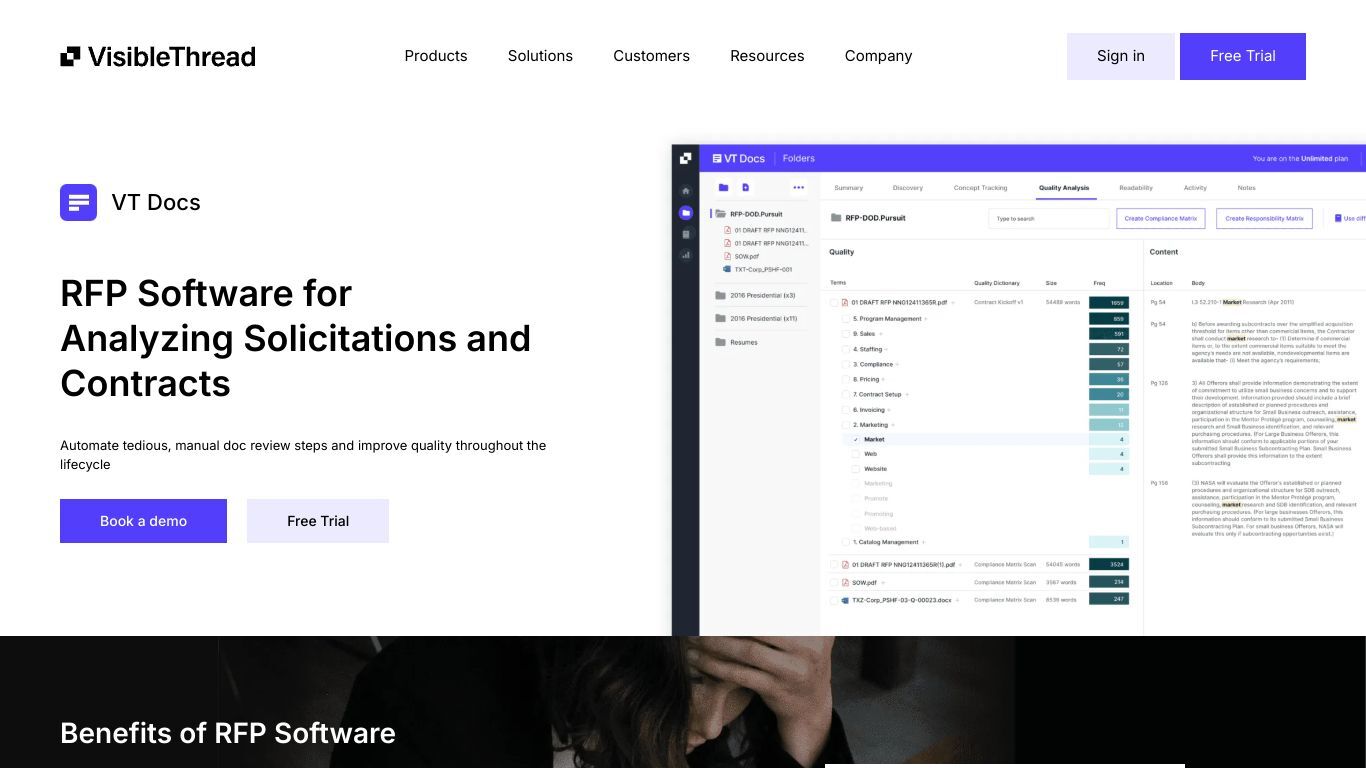Image resolution: width=1366 pixels, height=768 pixels.
Task: Click the app logo atop dark sidebar
Action: [685, 158]
